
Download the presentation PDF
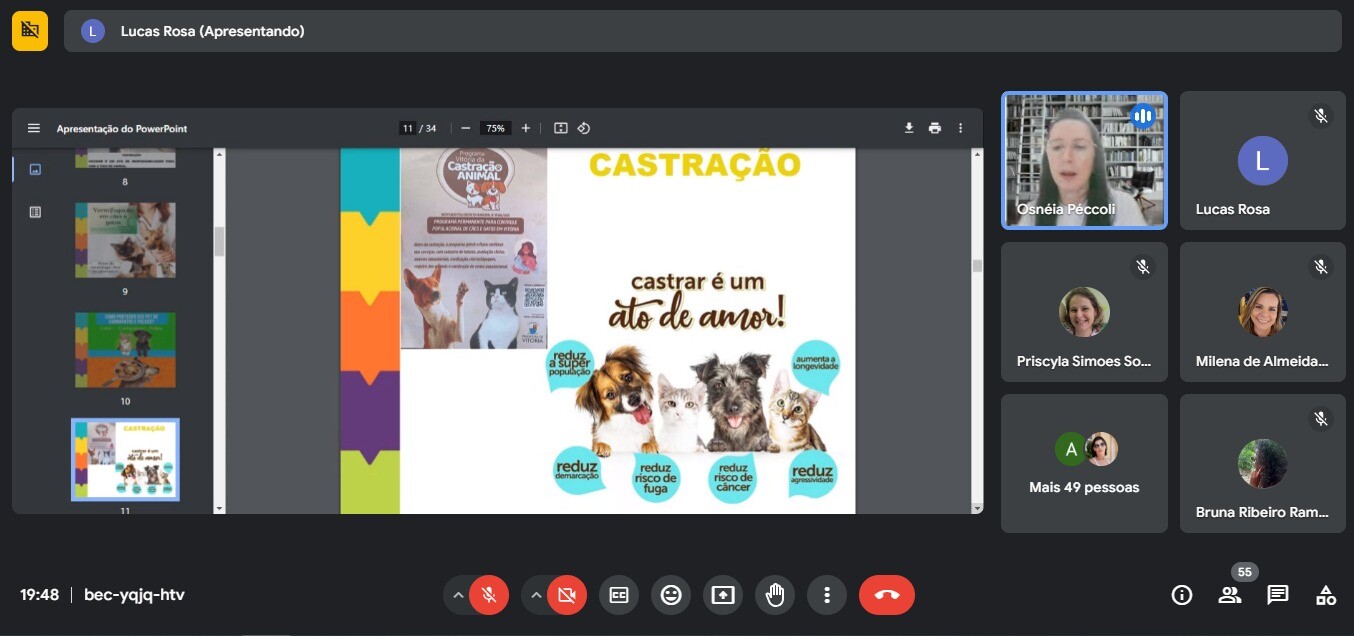point(909,128)
